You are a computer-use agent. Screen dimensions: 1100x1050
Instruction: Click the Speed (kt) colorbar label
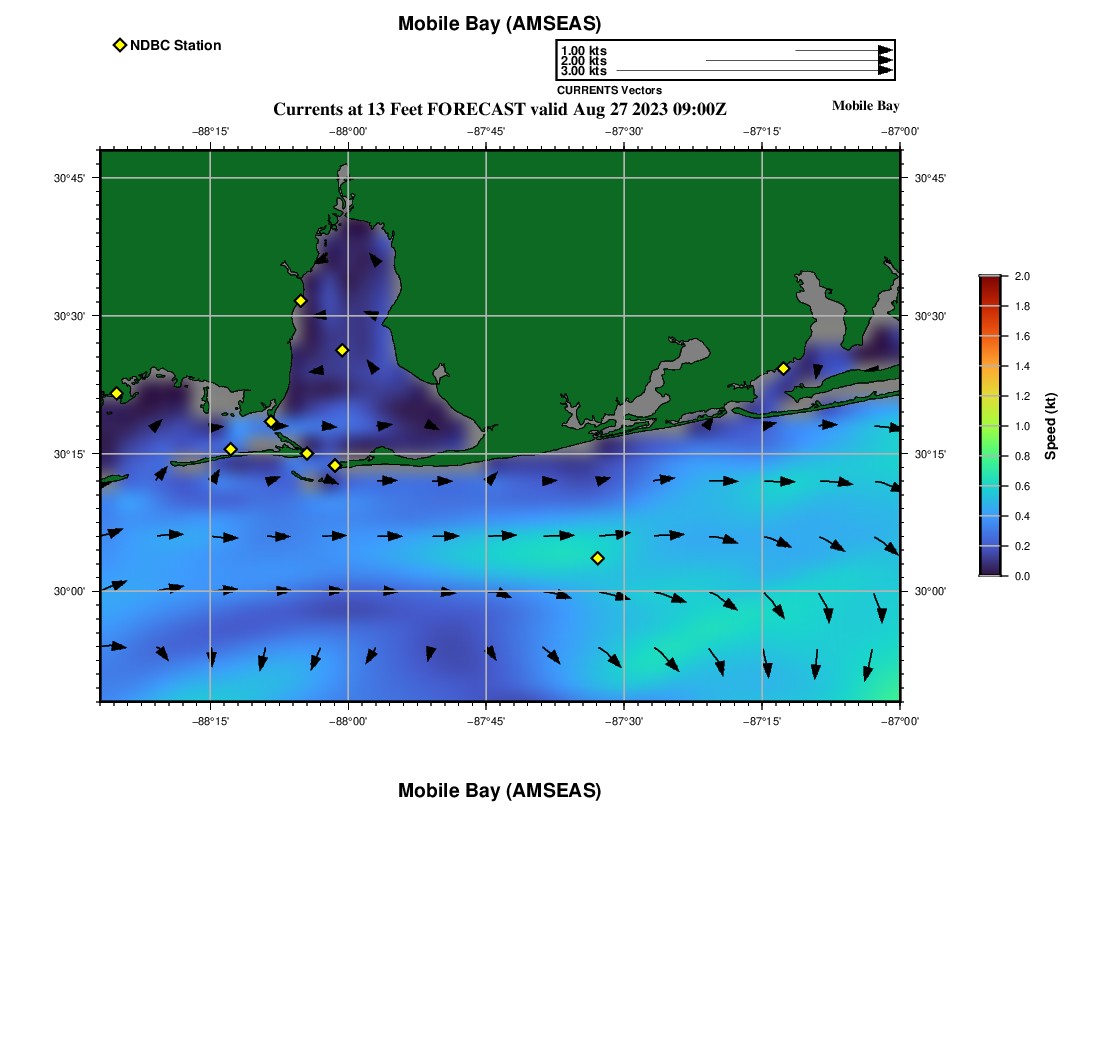(x=1051, y=426)
